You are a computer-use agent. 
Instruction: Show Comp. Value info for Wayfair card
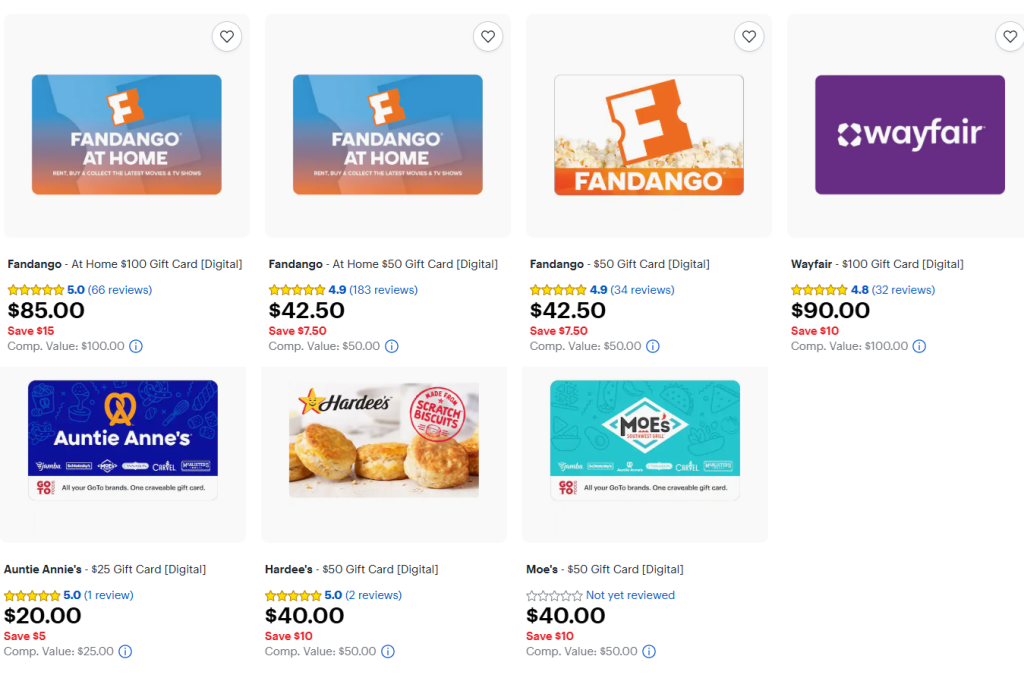click(919, 346)
